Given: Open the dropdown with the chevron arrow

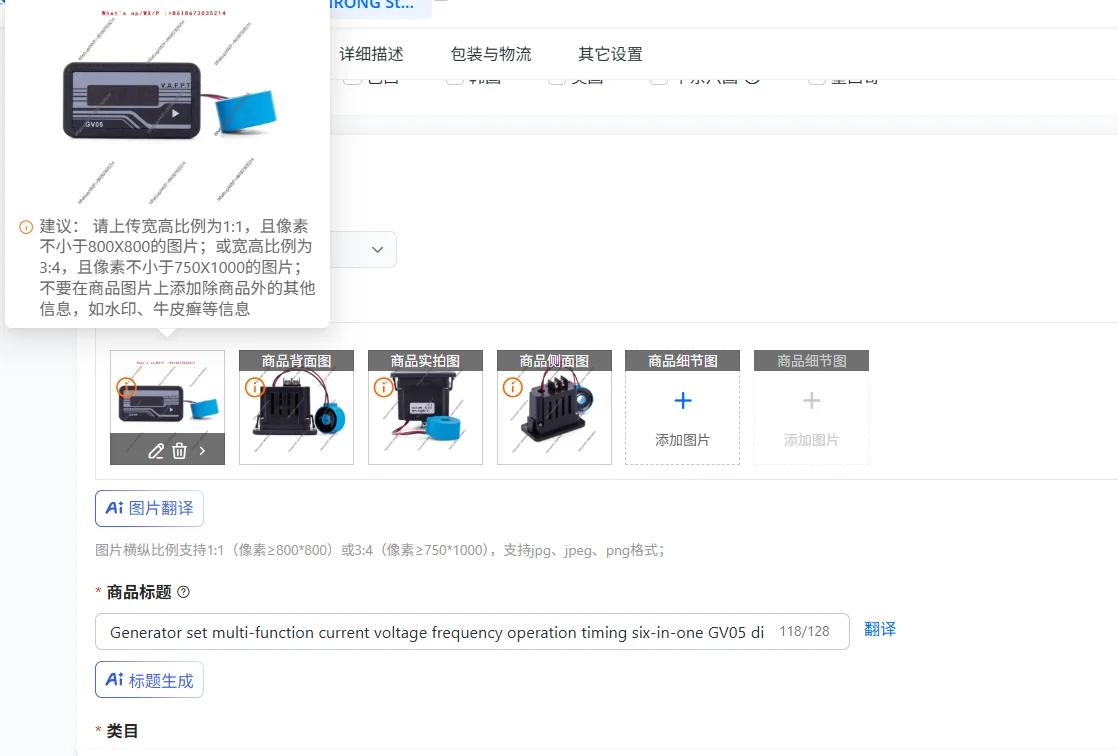Looking at the screenshot, I should (x=377, y=250).
